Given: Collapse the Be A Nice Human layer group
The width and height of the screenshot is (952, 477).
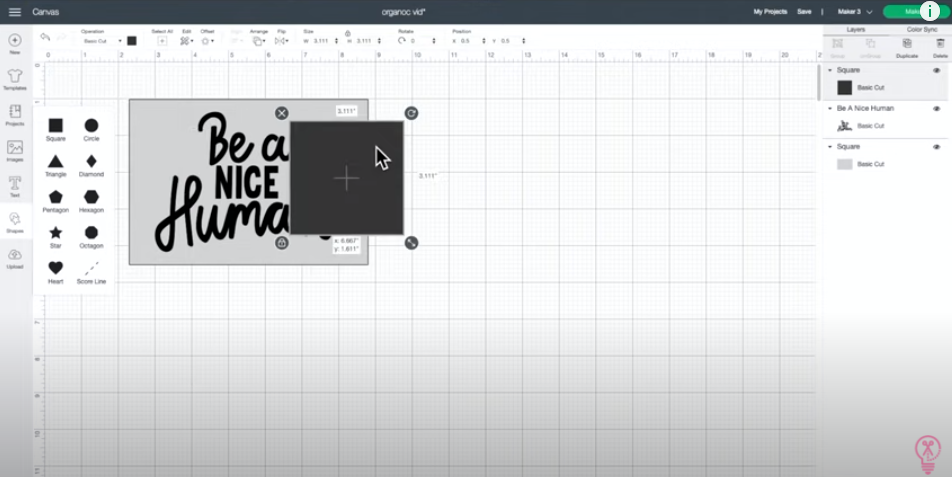Looking at the screenshot, I should [x=830, y=109].
